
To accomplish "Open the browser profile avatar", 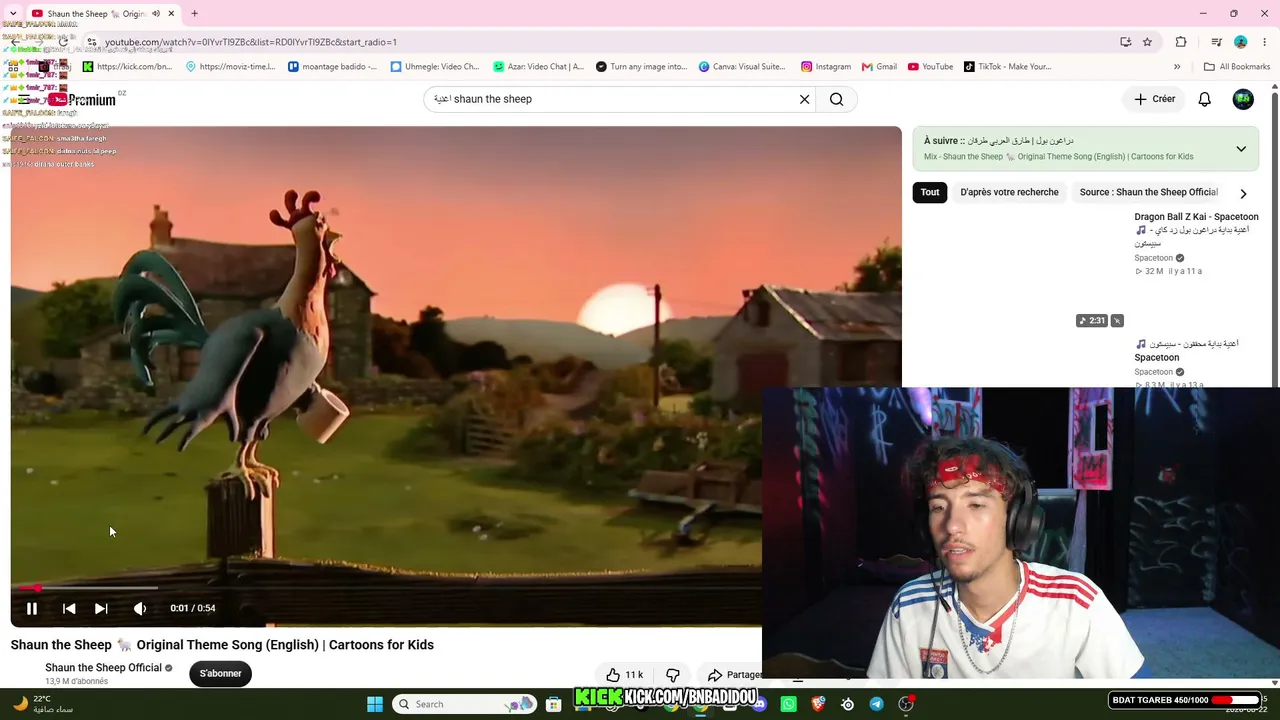I will (x=1241, y=42).
